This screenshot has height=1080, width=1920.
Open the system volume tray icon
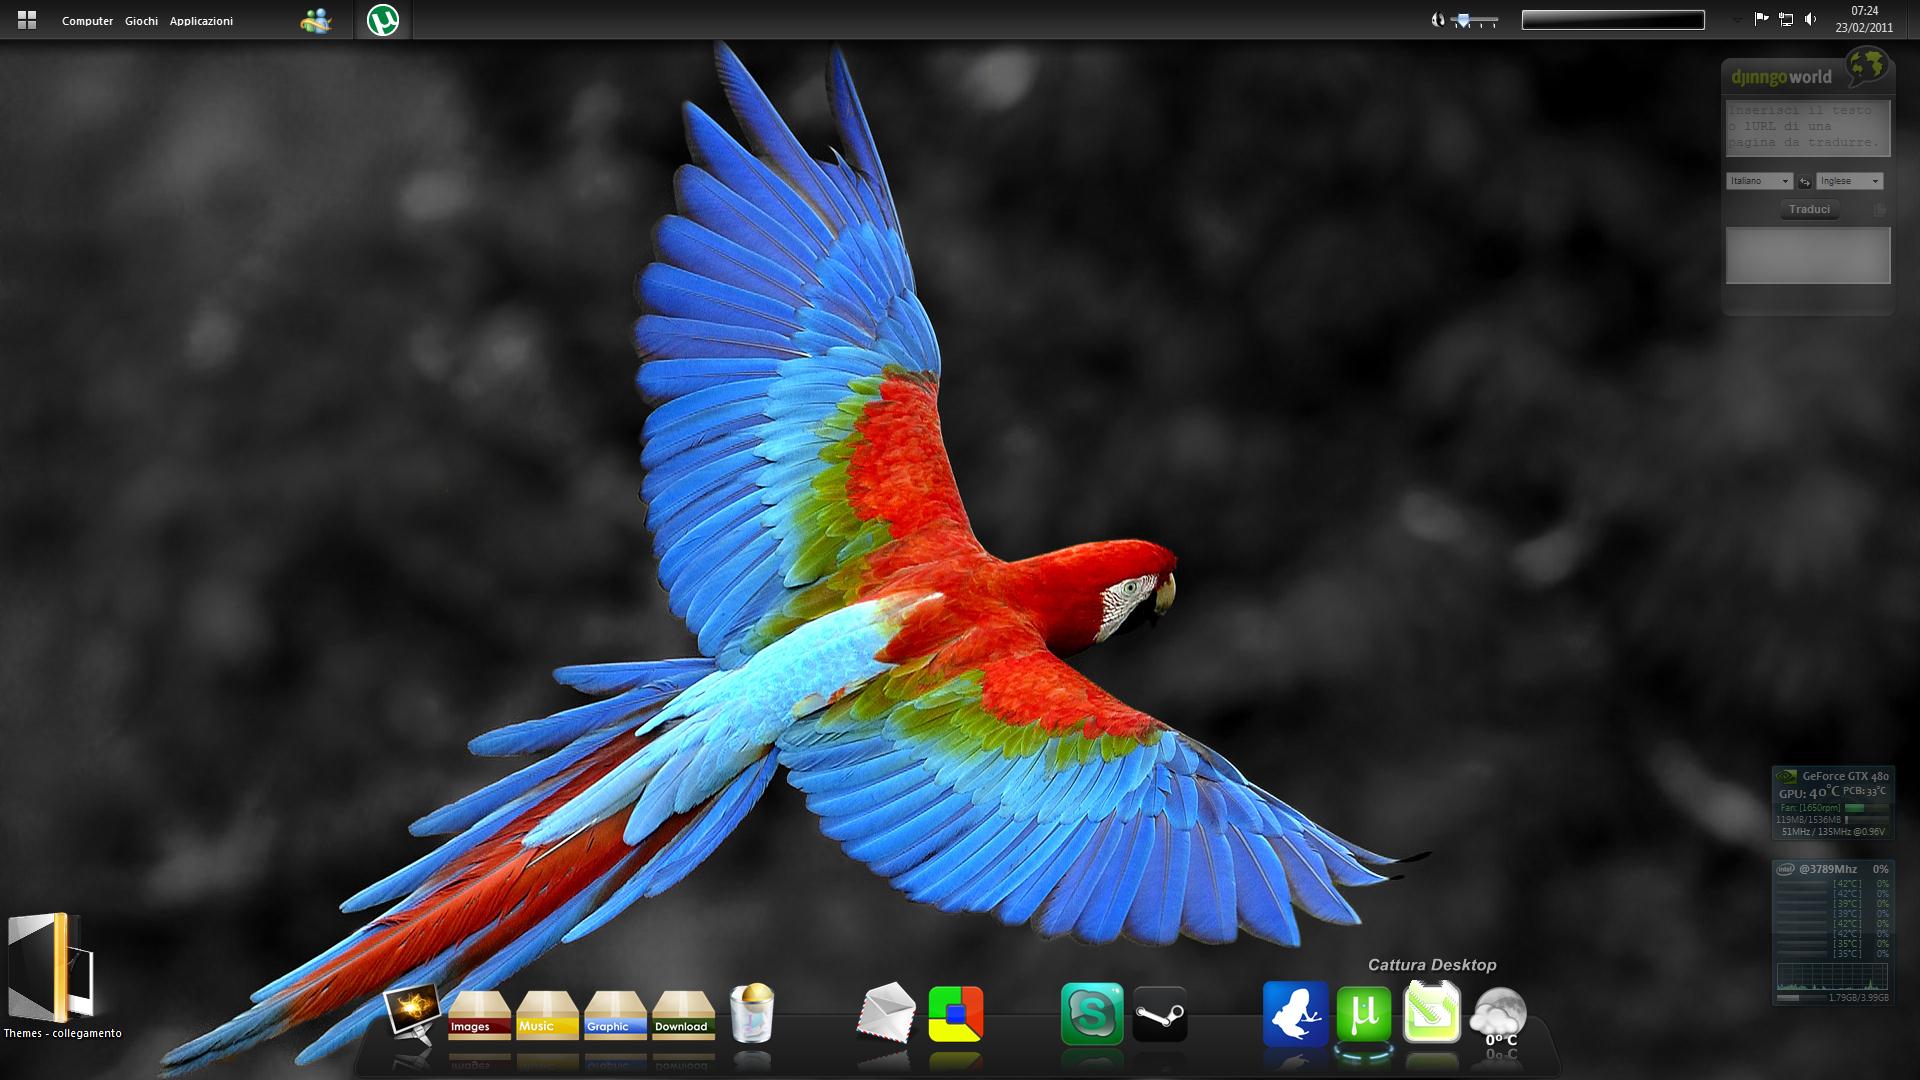coord(1810,19)
